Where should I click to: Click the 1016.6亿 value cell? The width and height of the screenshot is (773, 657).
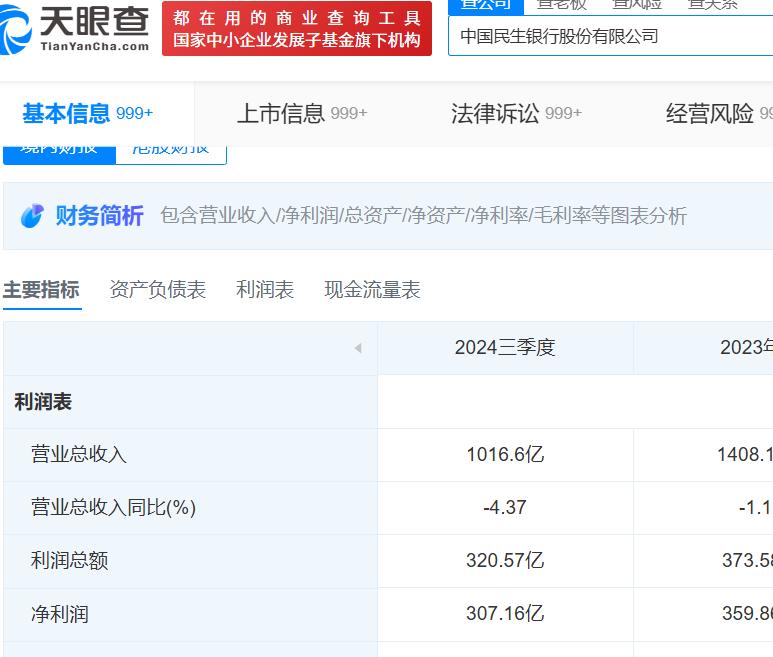(x=505, y=455)
